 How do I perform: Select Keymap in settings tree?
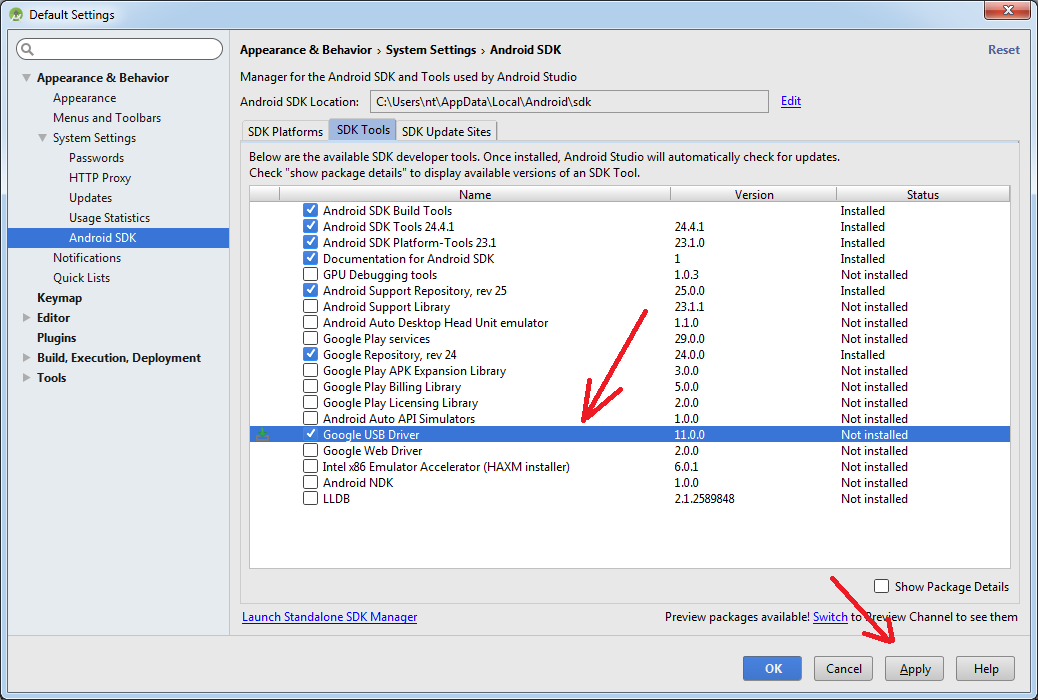pyautogui.click(x=60, y=298)
